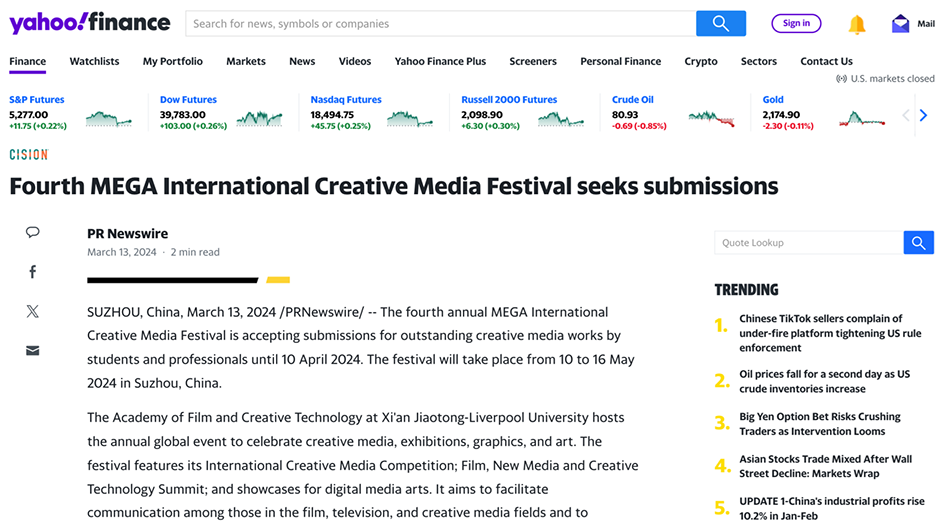Open trending story about Oil prices falling
Screen dimensions: 940x529
click(824, 381)
